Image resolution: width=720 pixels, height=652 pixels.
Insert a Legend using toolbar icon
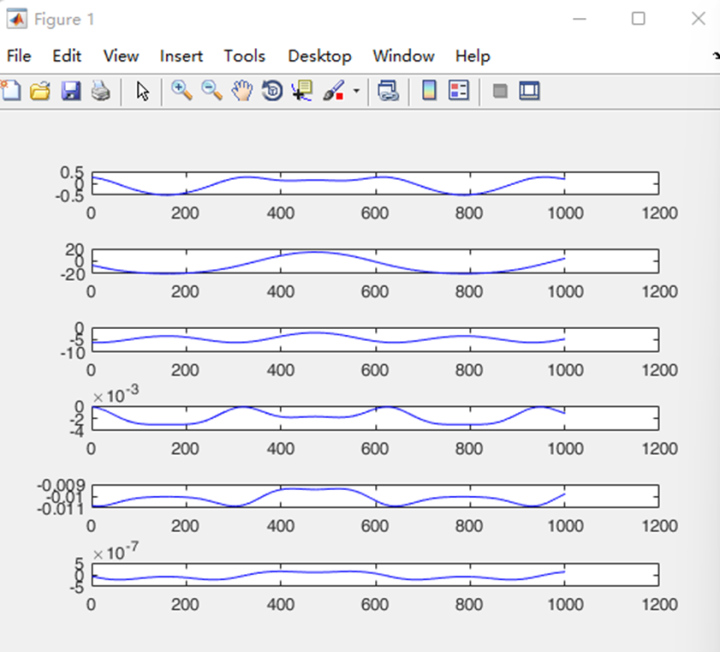459,90
